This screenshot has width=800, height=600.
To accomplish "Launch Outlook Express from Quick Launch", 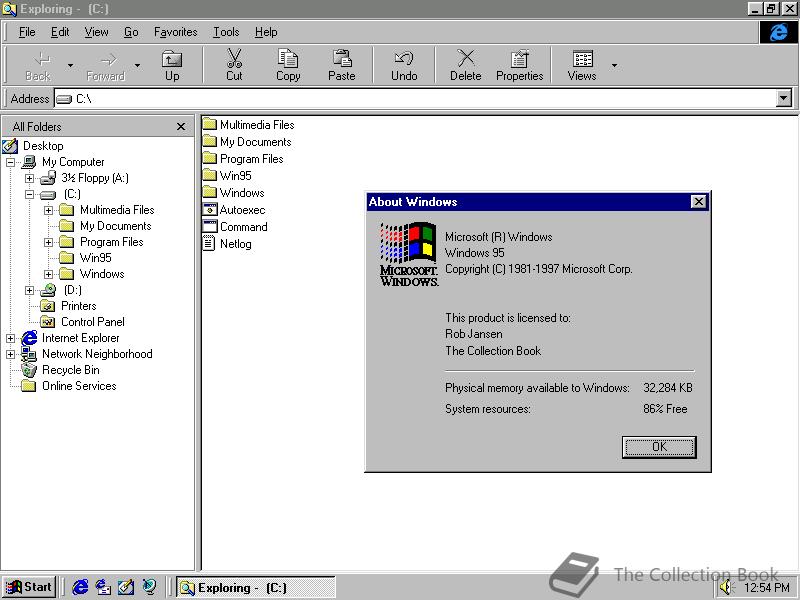I will [x=103, y=587].
